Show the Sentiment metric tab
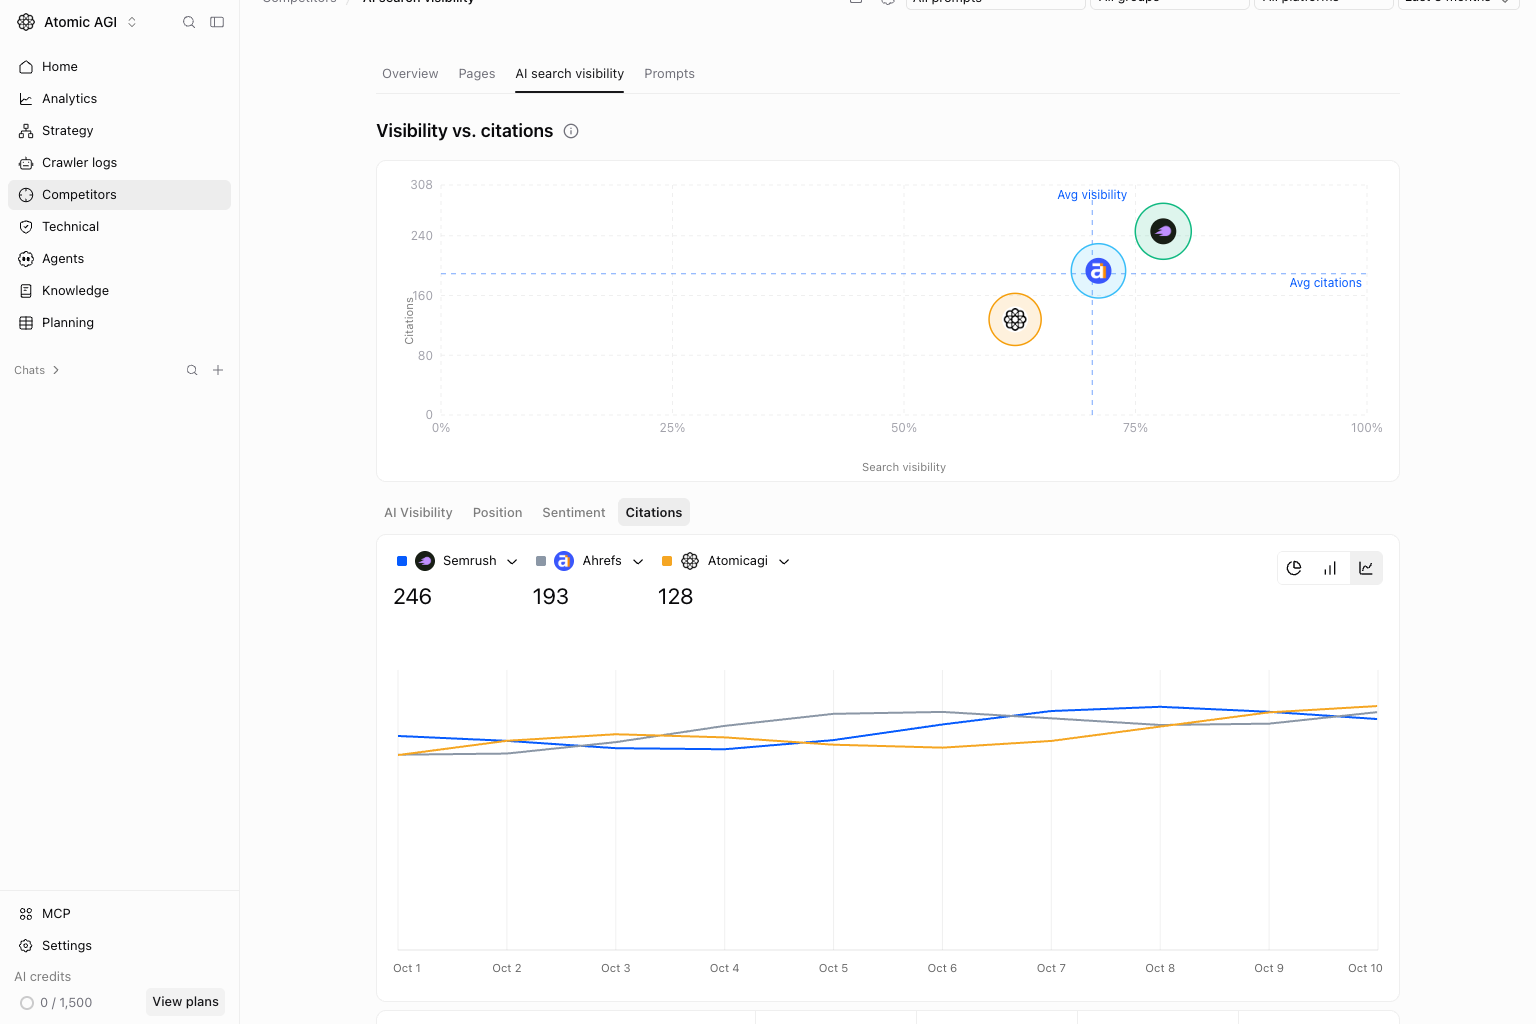The width and height of the screenshot is (1536, 1024). point(574,513)
